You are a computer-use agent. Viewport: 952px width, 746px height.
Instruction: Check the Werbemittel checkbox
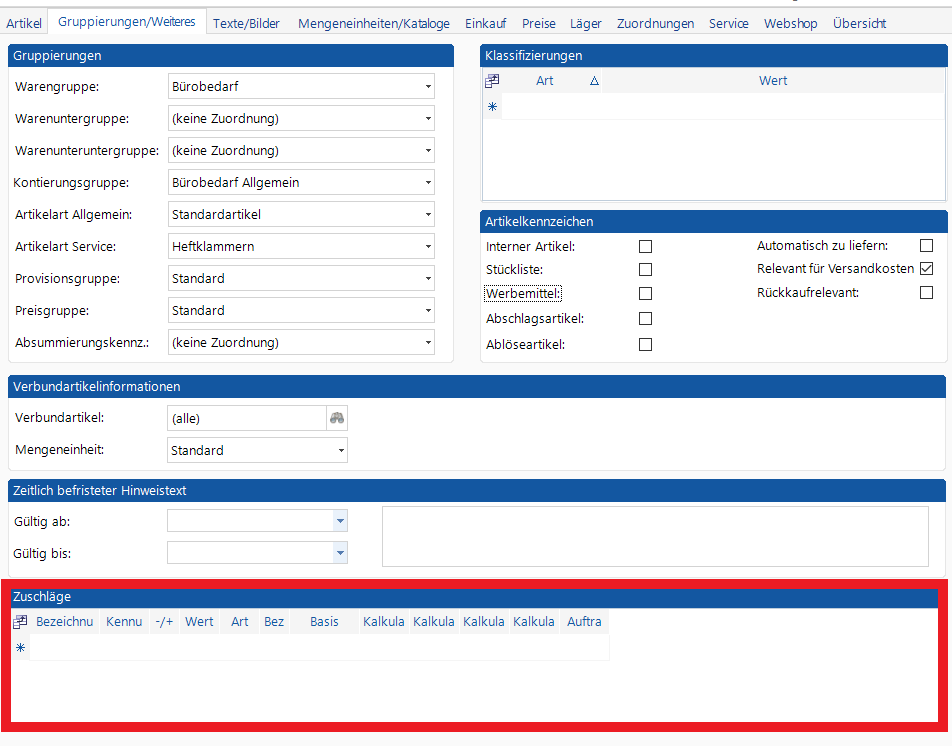645,294
